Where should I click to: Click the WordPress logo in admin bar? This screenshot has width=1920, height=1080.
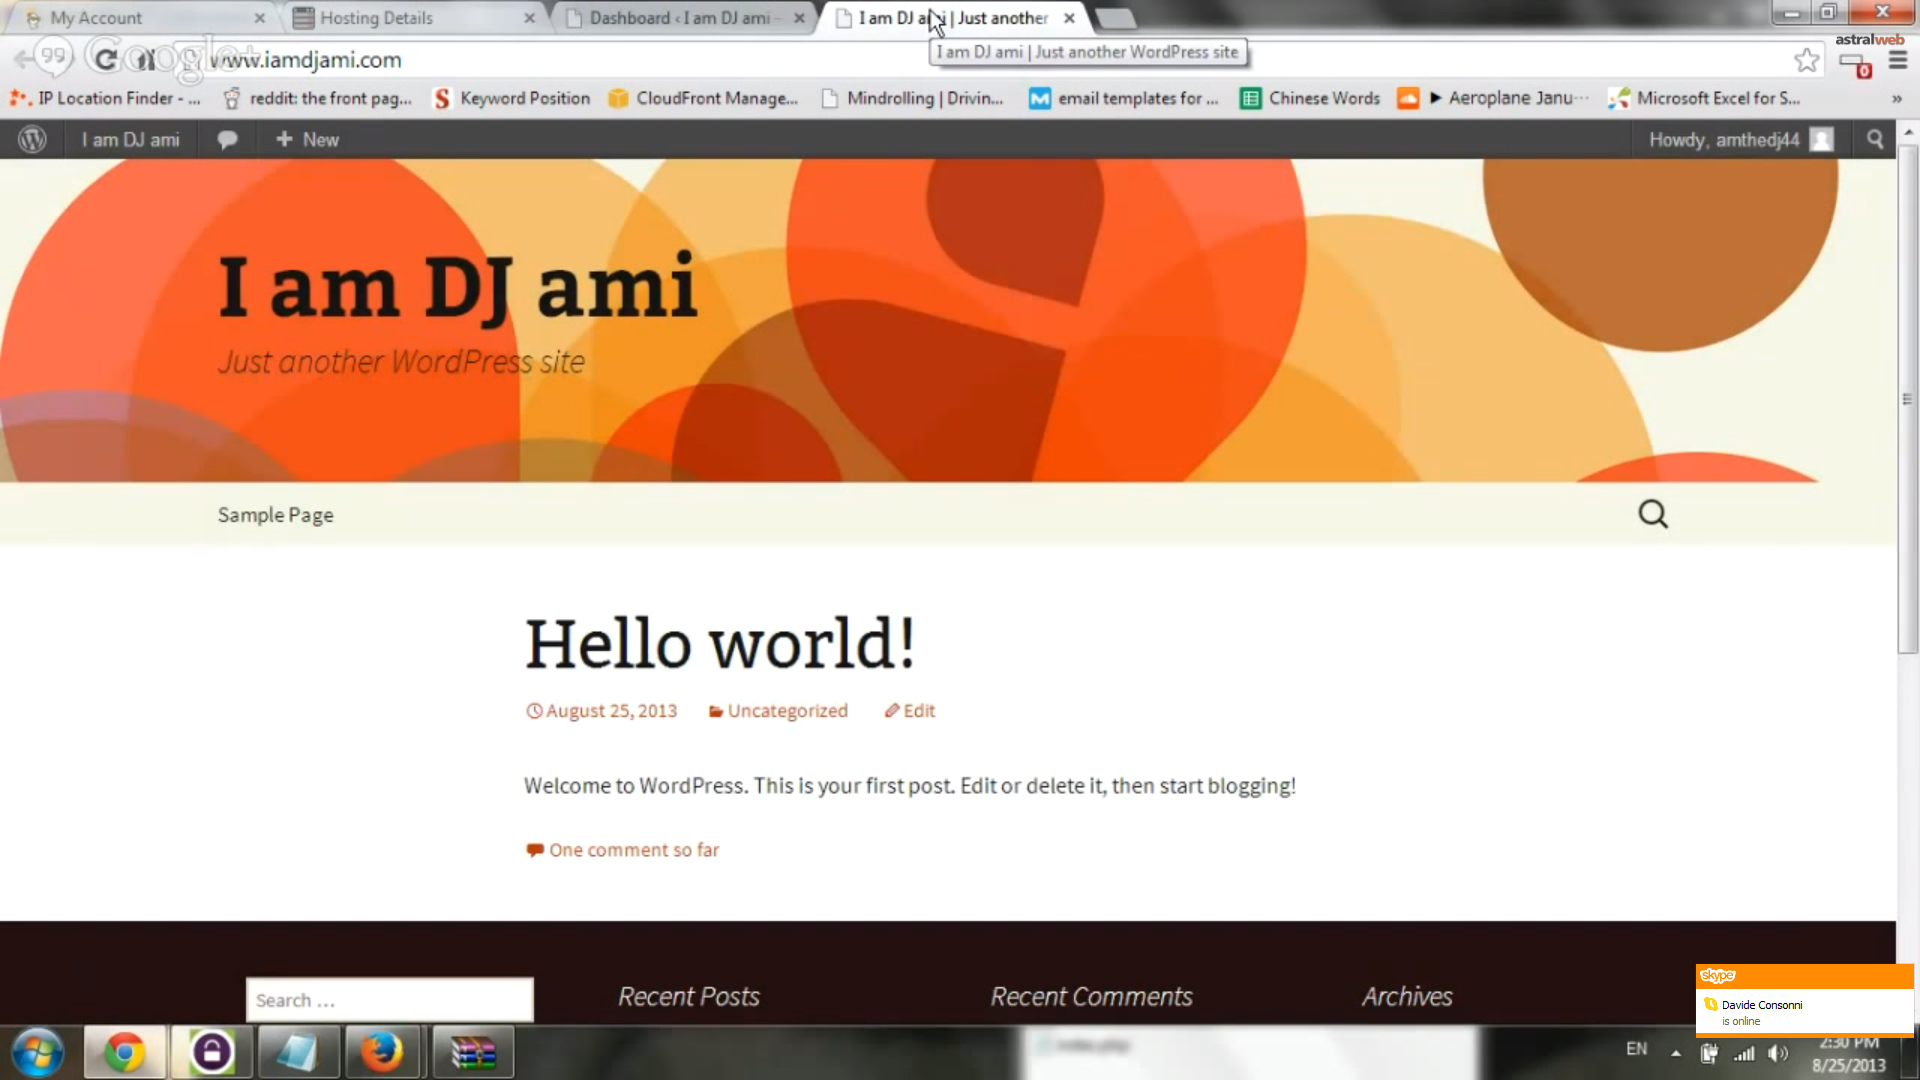[32, 140]
